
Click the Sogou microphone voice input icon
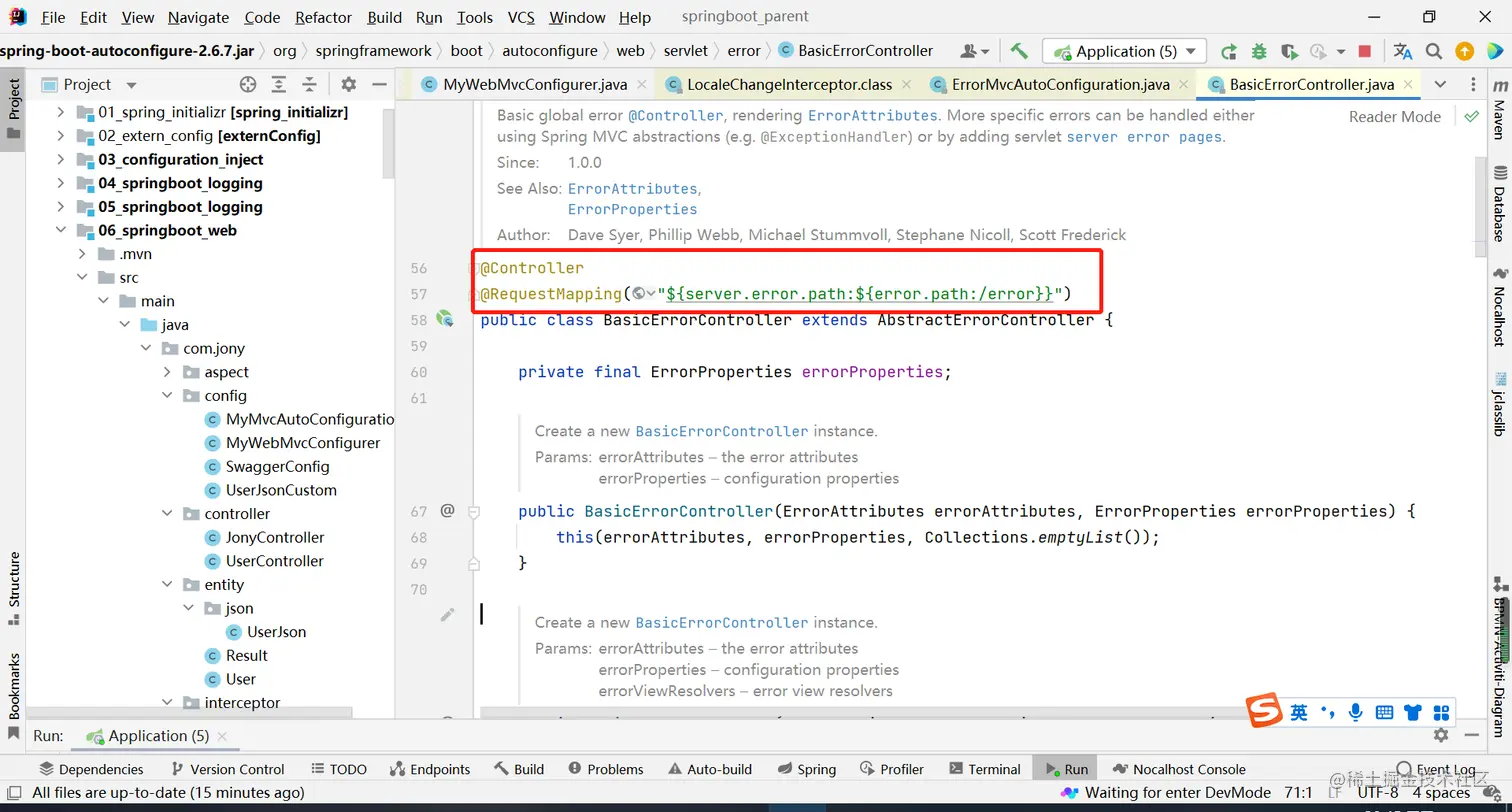[x=1356, y=712]
